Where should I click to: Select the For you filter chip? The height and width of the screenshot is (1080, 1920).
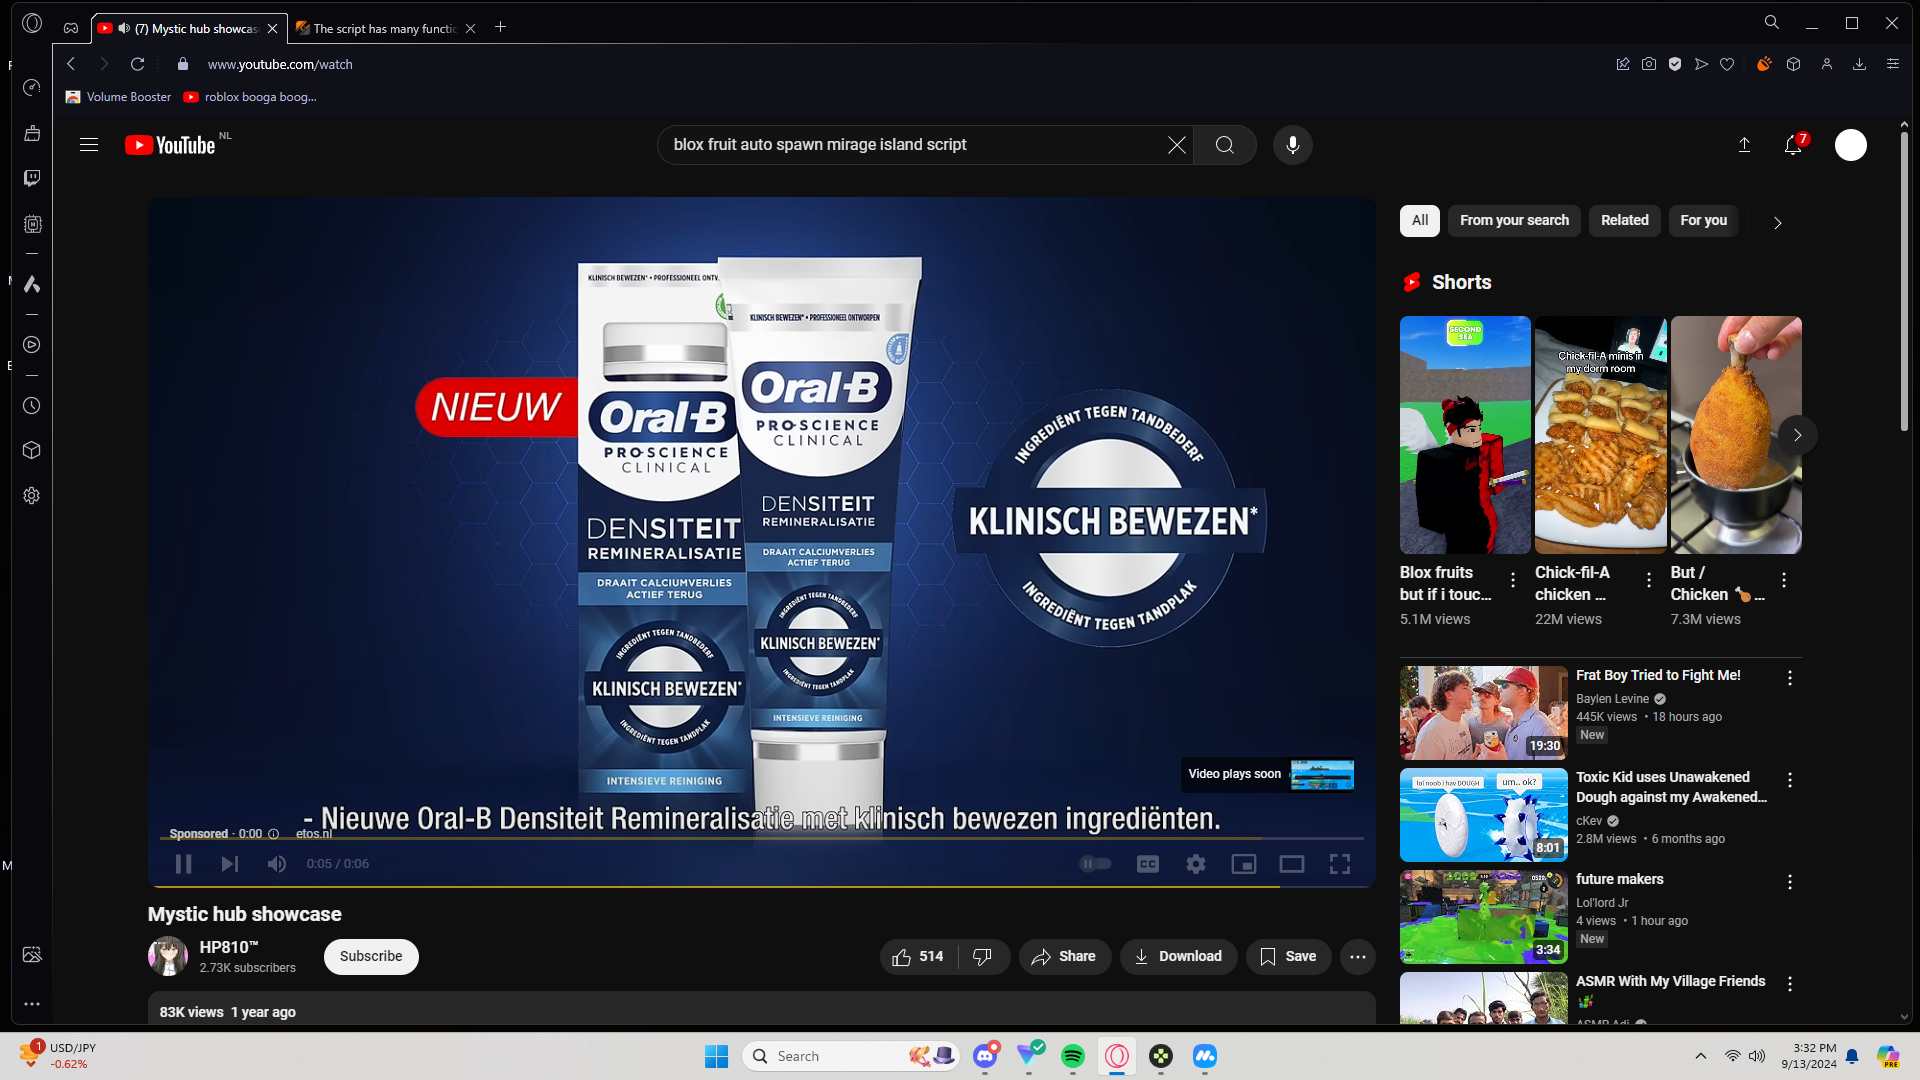point(1704,221)
